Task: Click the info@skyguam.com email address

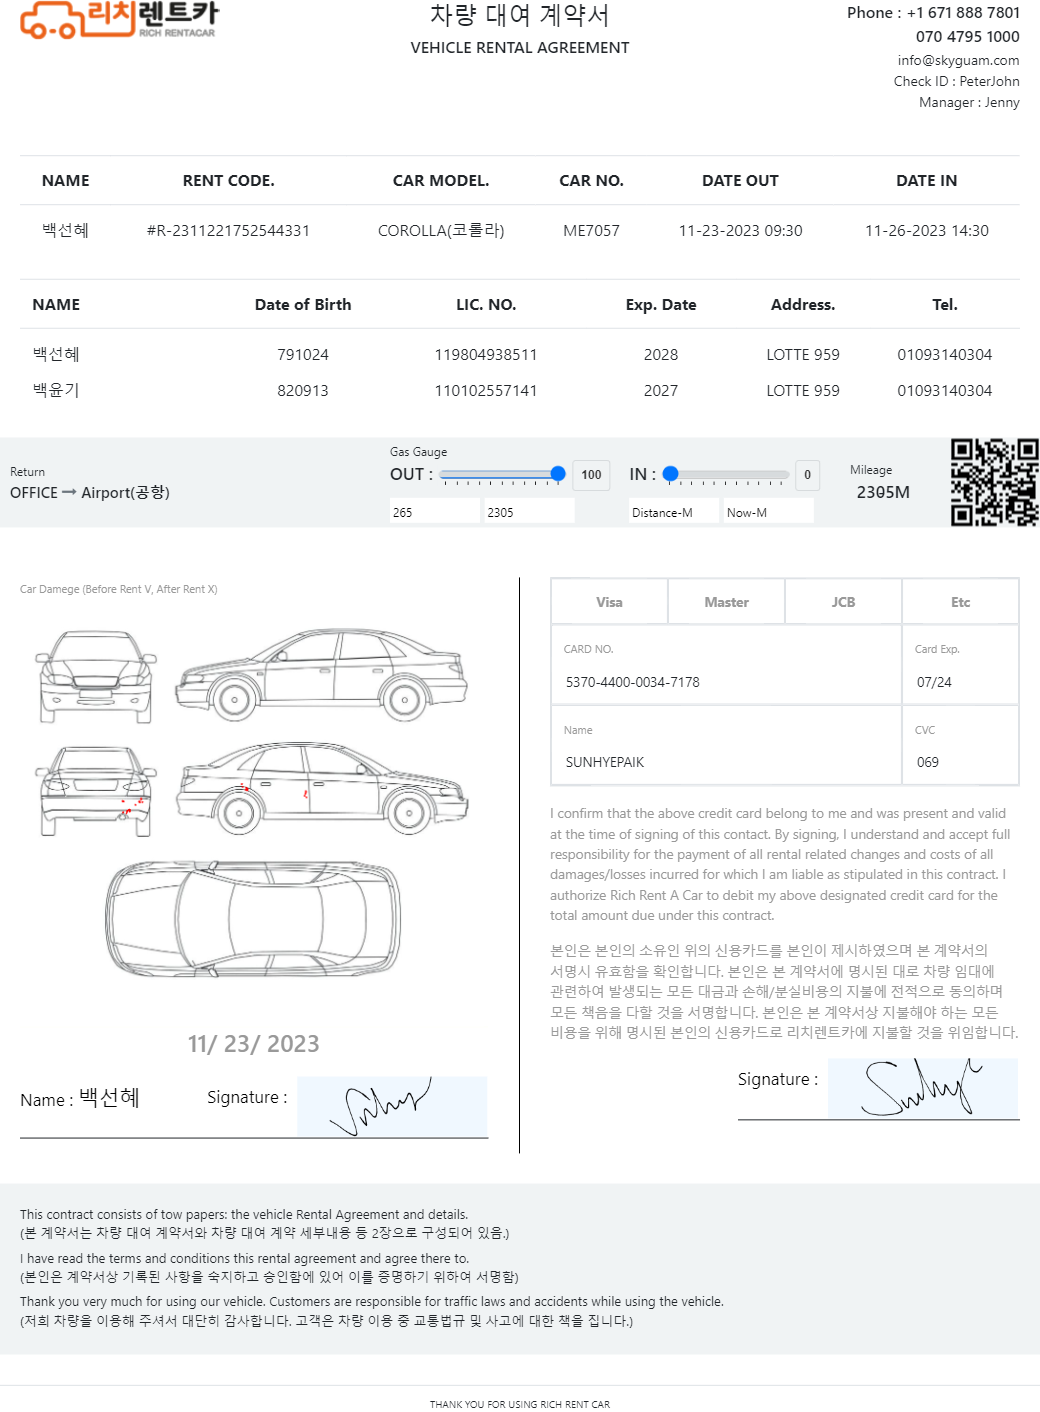Action: (x=958, y=60)
